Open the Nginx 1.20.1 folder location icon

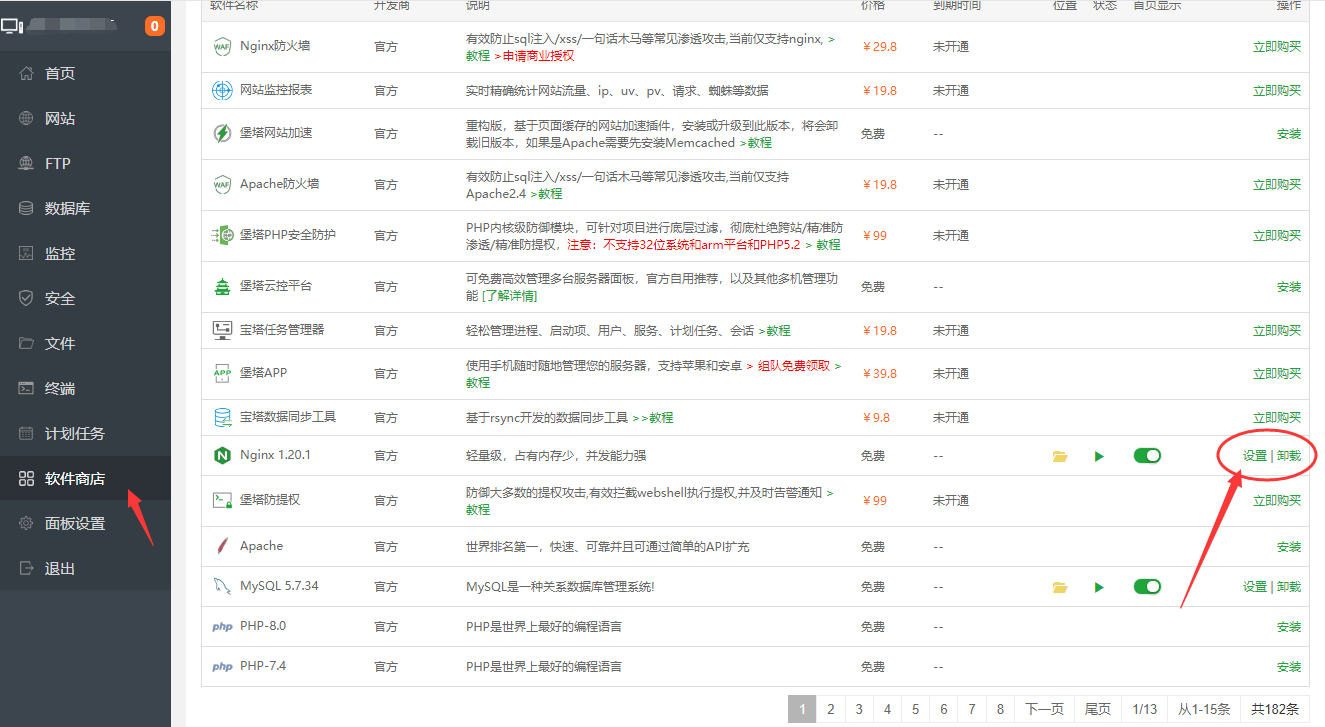click(x=1060, y=456)
